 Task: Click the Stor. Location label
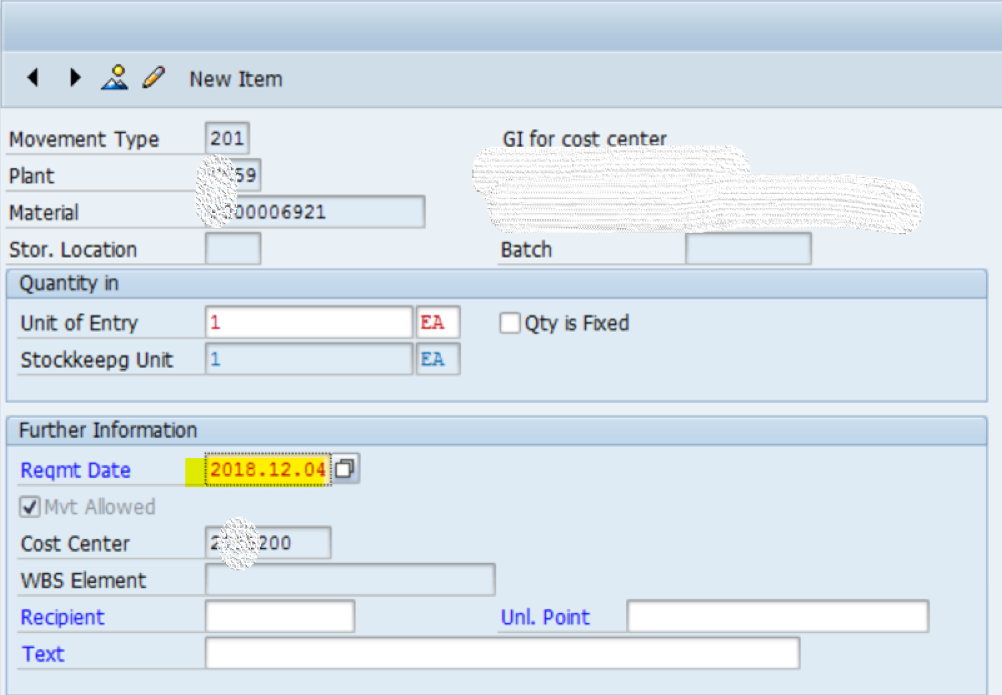[73, 250]
